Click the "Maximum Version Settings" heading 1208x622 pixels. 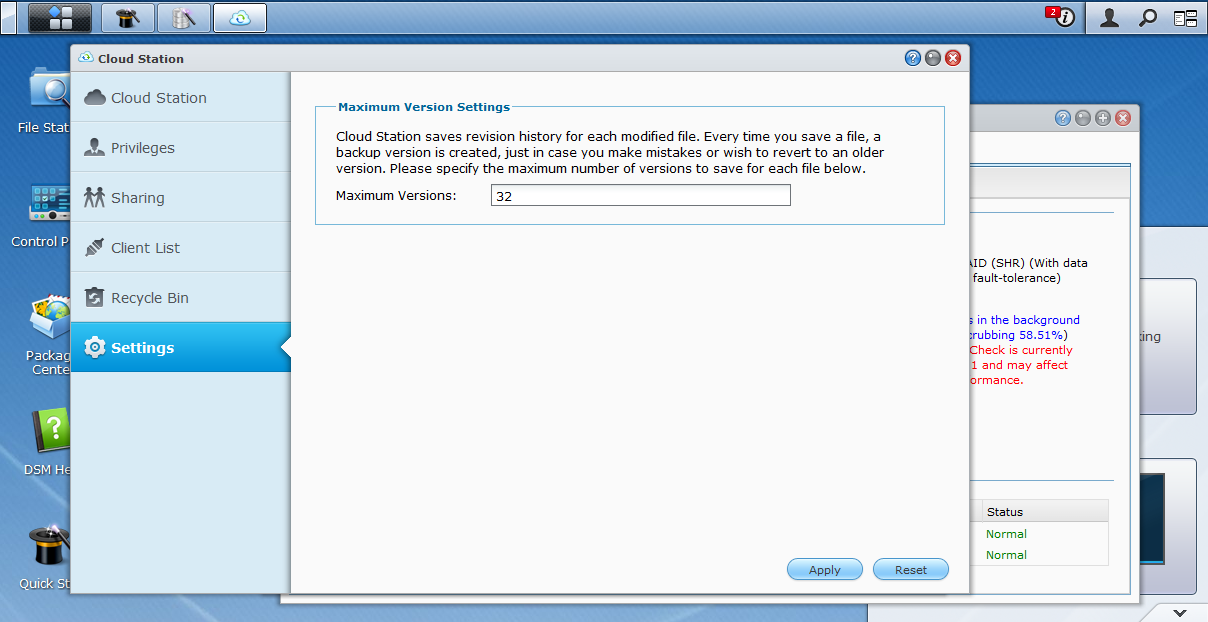424,107
